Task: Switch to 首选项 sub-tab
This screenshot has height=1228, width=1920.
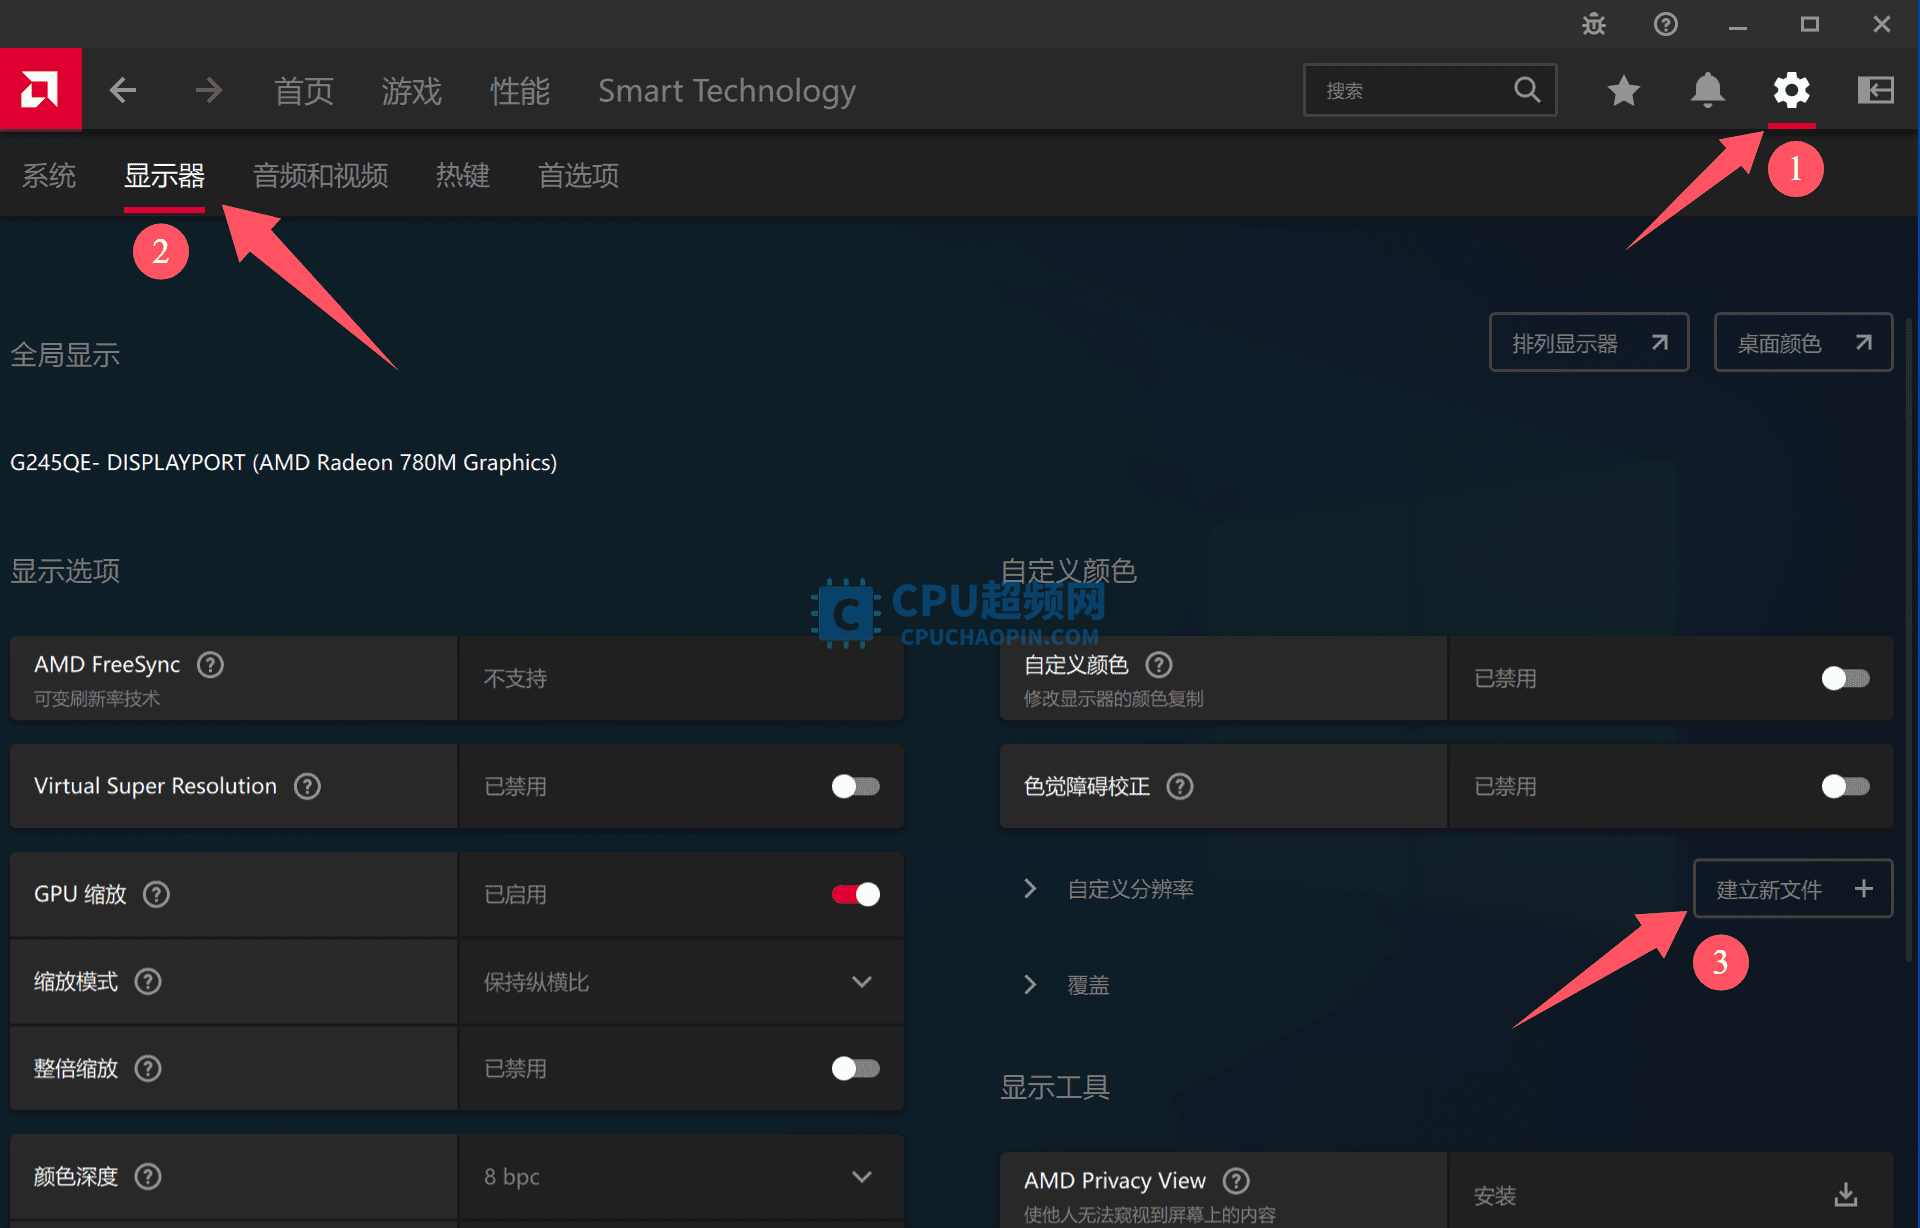Action: [578, 176]
